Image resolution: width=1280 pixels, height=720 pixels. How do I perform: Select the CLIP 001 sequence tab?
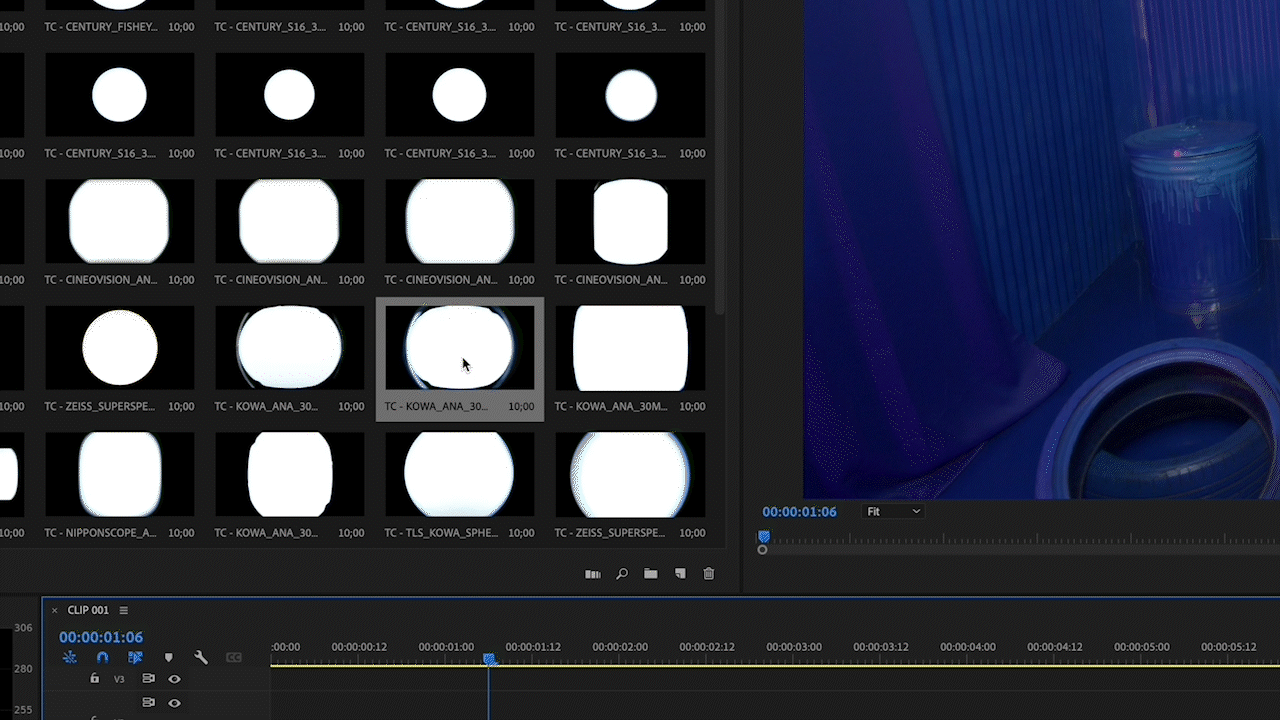coord(88,610)
